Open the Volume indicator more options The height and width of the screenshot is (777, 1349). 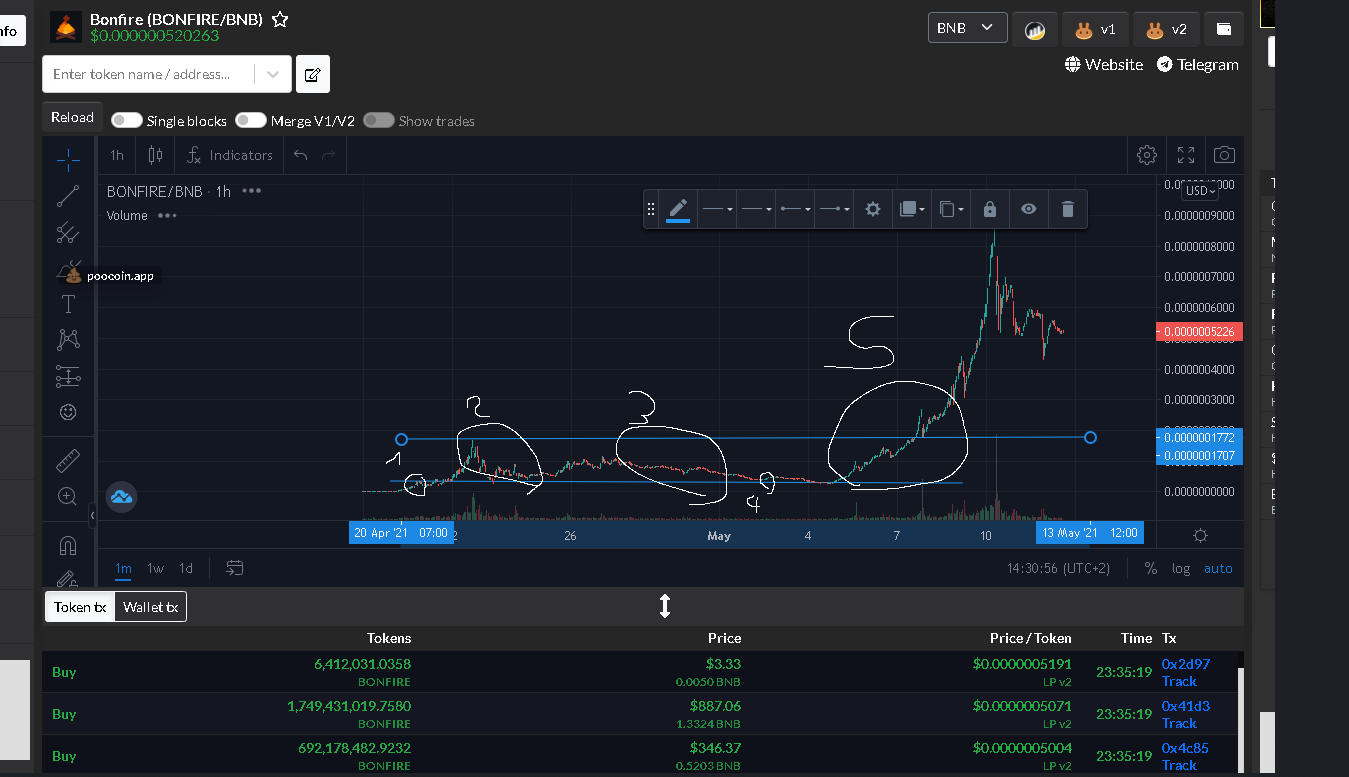tap(166, 216)
